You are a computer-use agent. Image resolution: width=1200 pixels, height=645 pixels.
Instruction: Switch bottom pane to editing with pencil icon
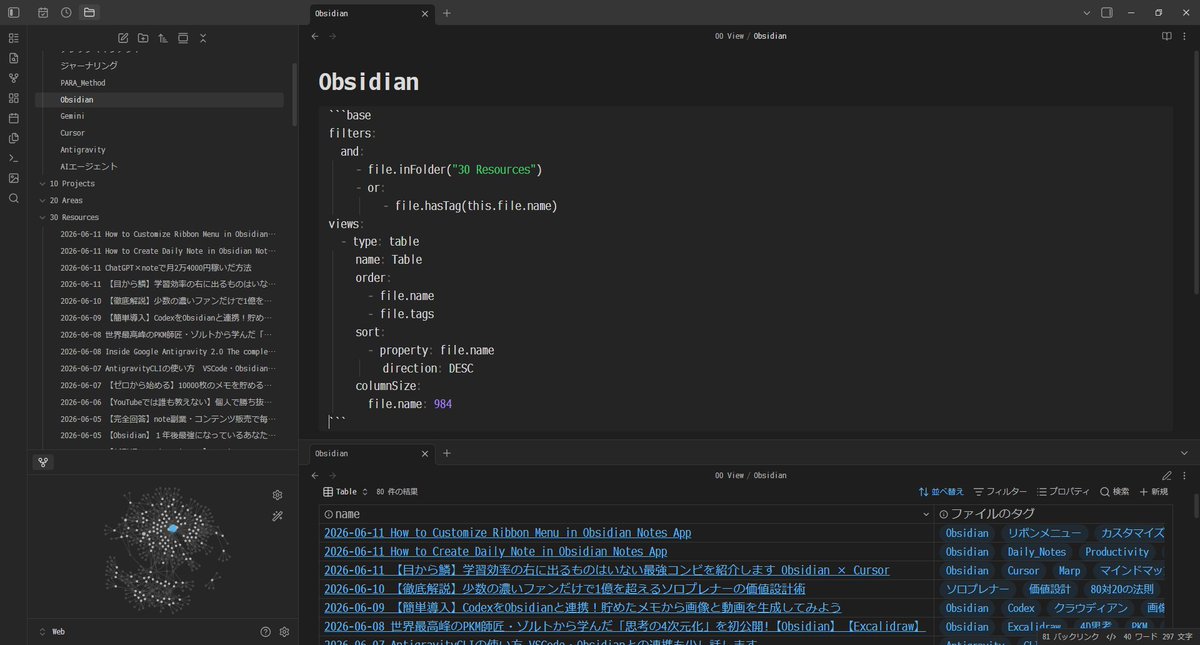coord(1166,475)
